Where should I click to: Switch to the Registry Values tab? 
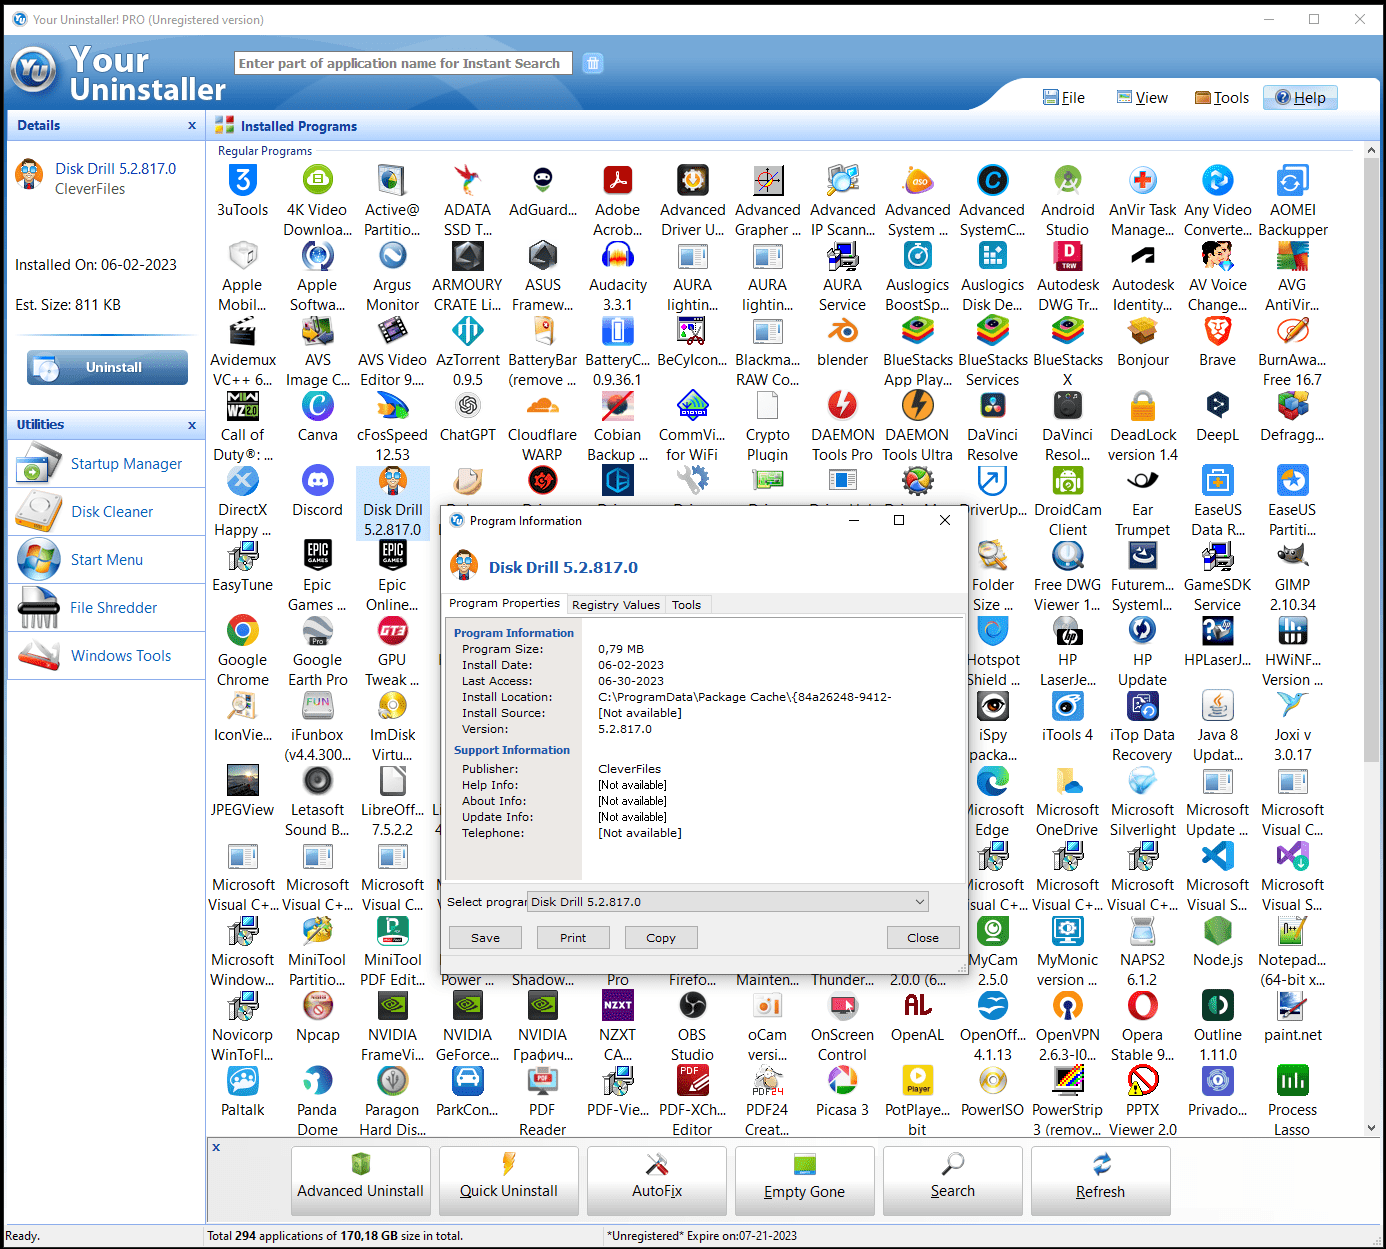[x=616, y=605]
